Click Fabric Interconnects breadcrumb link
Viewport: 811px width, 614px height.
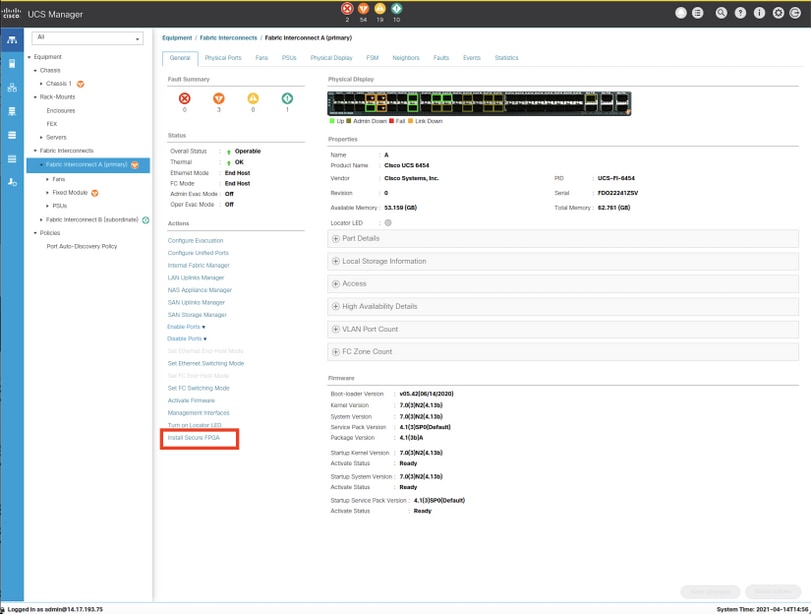click(x=229, y=38)
